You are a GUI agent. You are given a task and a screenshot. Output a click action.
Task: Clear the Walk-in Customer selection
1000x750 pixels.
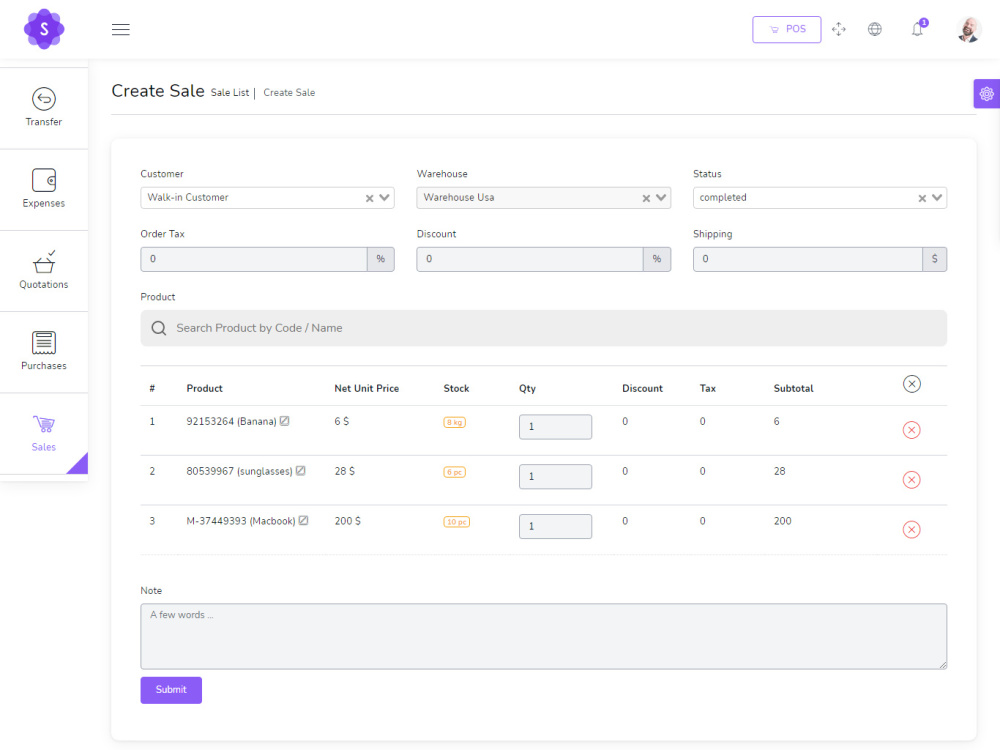(x=369, y=198)
